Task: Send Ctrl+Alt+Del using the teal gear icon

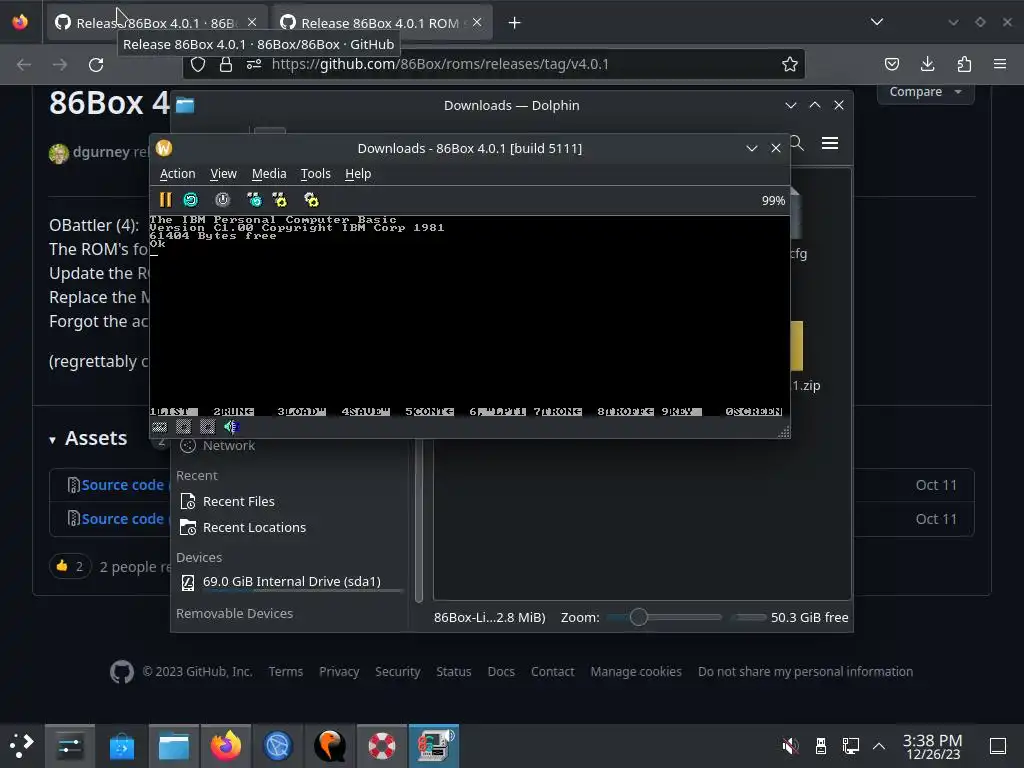Action: [x=254, y=200]
